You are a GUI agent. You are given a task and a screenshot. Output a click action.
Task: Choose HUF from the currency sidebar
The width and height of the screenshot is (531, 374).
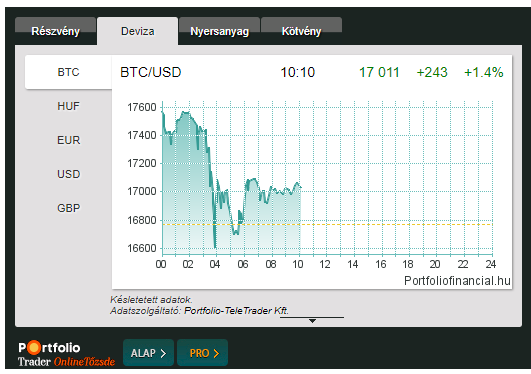point(68,106)
